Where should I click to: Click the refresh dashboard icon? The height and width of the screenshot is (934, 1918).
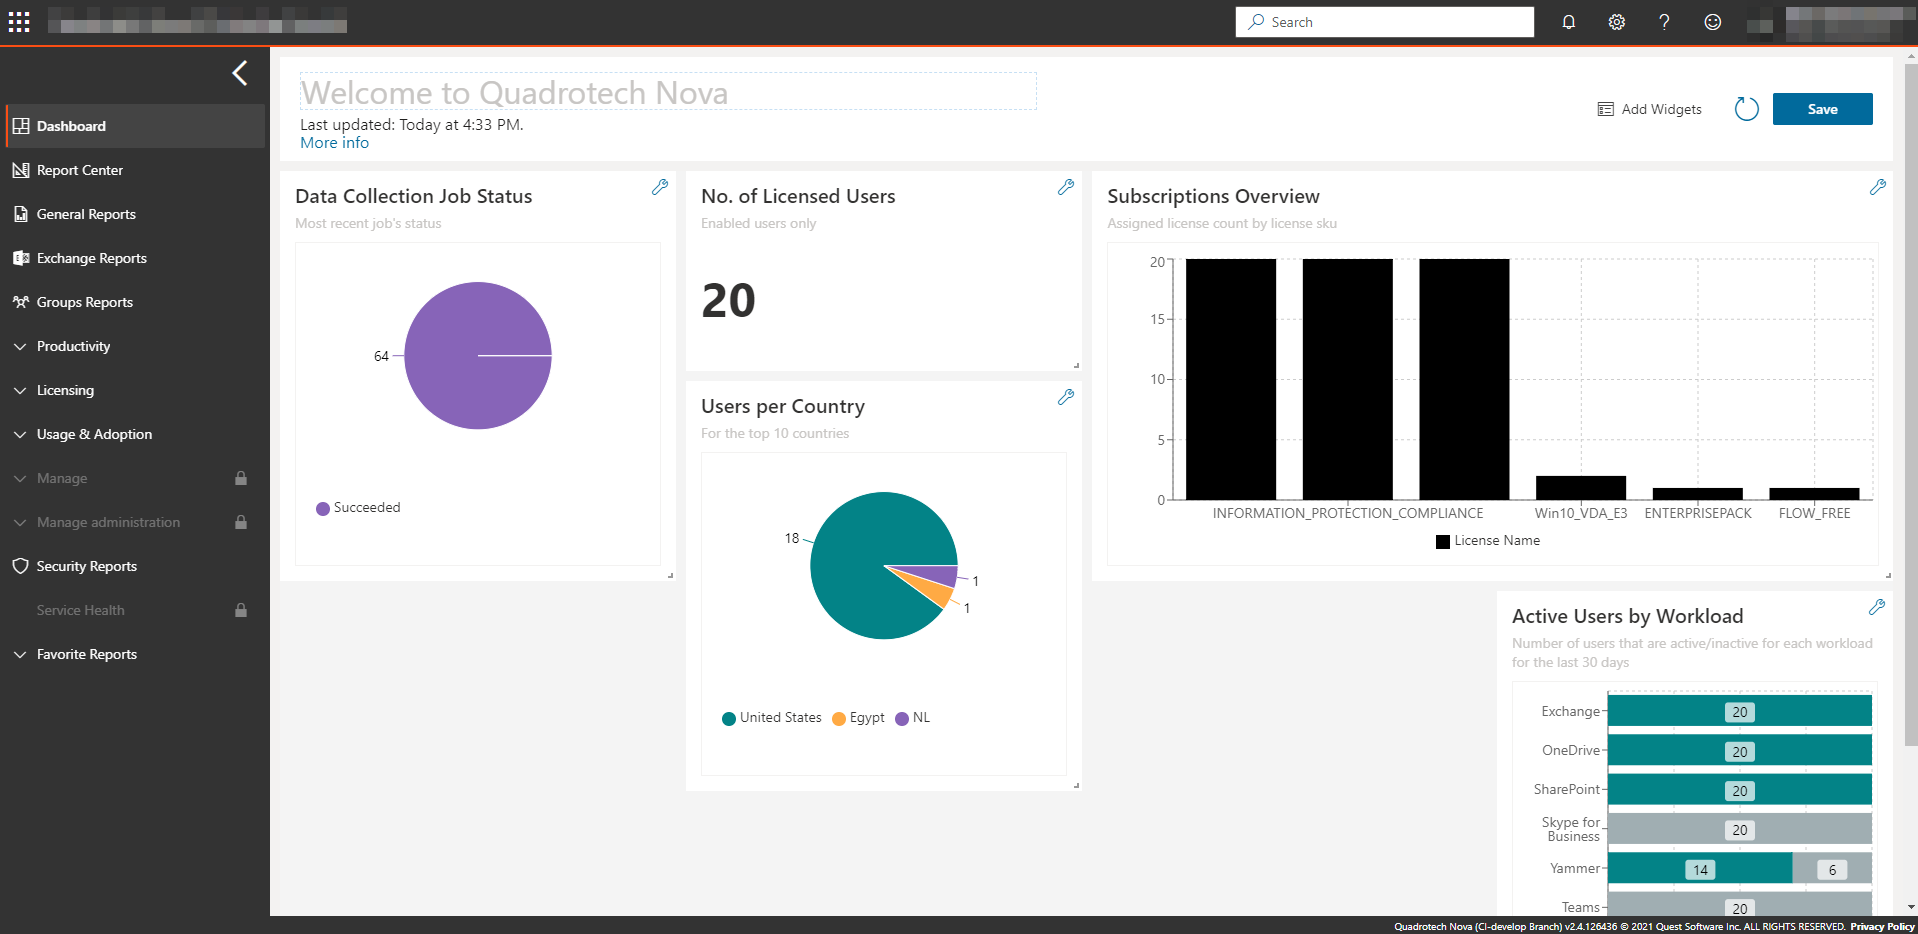point(1746,109)
